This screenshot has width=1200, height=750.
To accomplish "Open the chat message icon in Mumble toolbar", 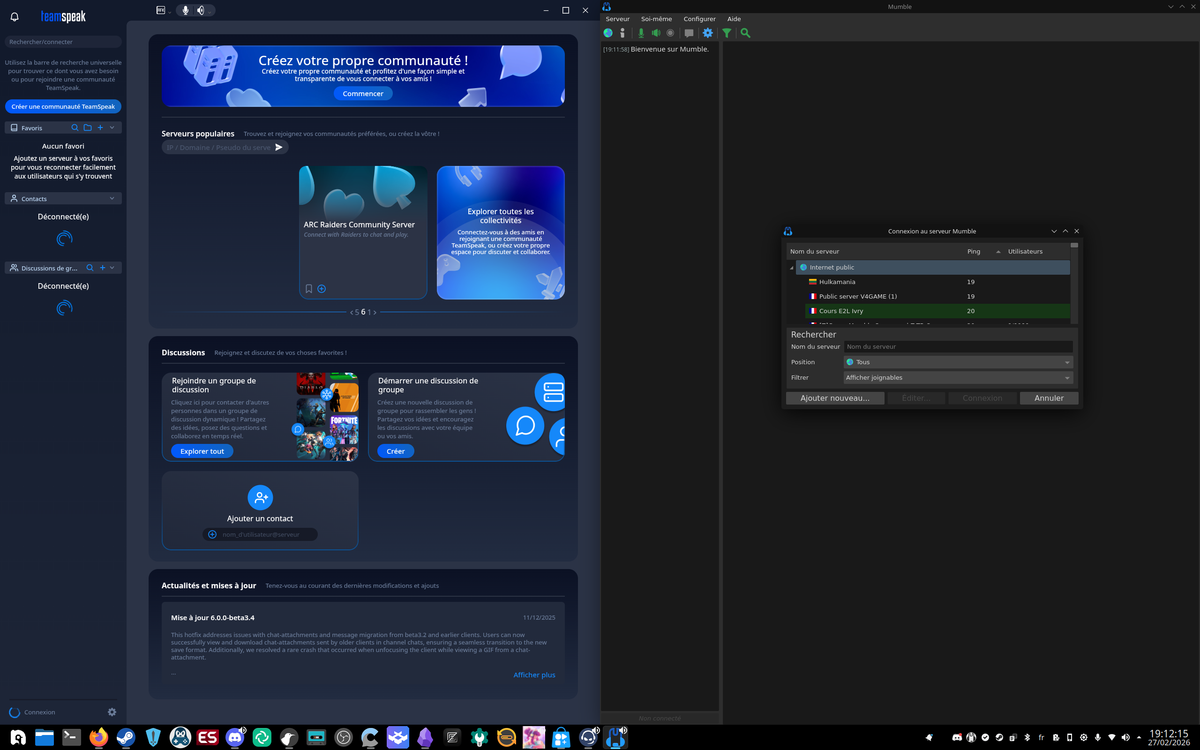I will tap(688, 32).
